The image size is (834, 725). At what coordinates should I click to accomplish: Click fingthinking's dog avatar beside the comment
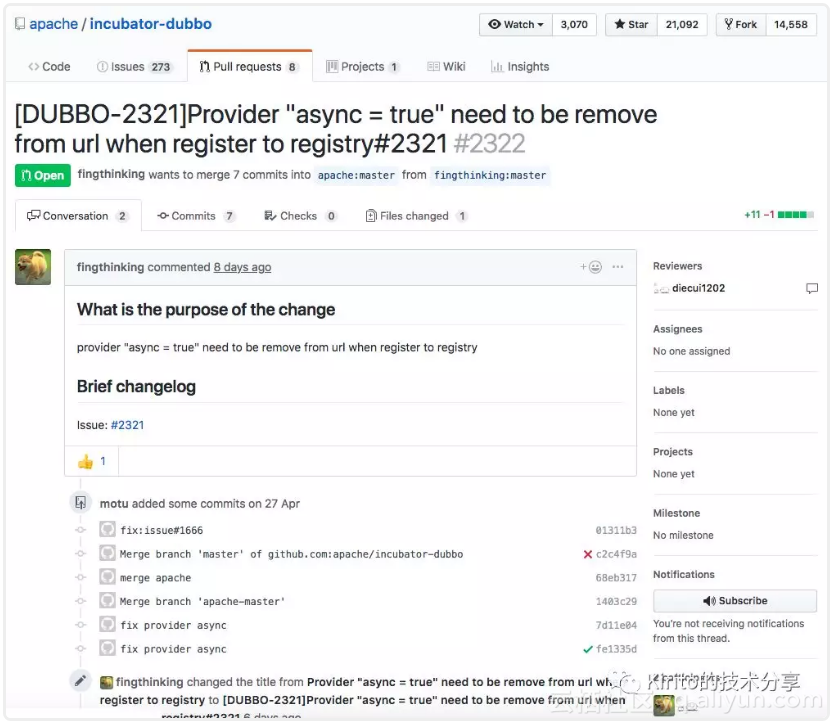[x=33, y=266]
